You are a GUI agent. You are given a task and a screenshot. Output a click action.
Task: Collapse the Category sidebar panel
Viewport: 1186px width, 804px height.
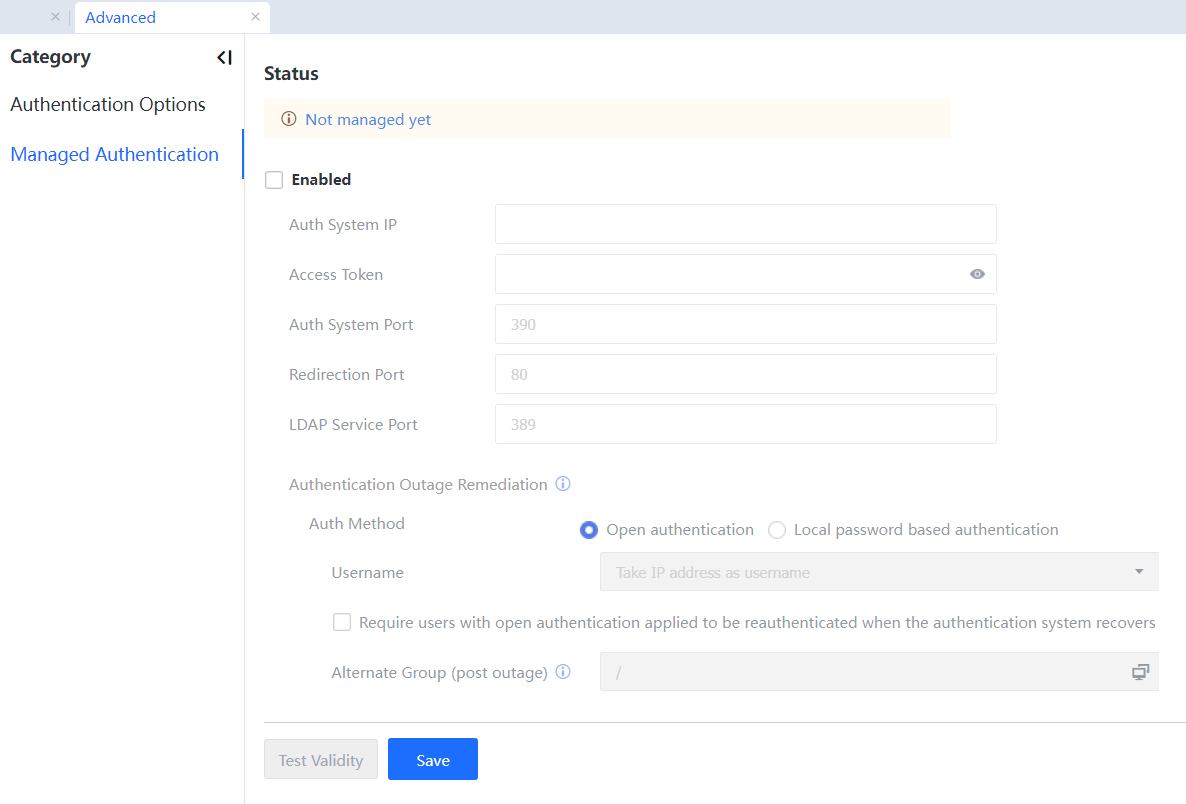click(224, 58)
